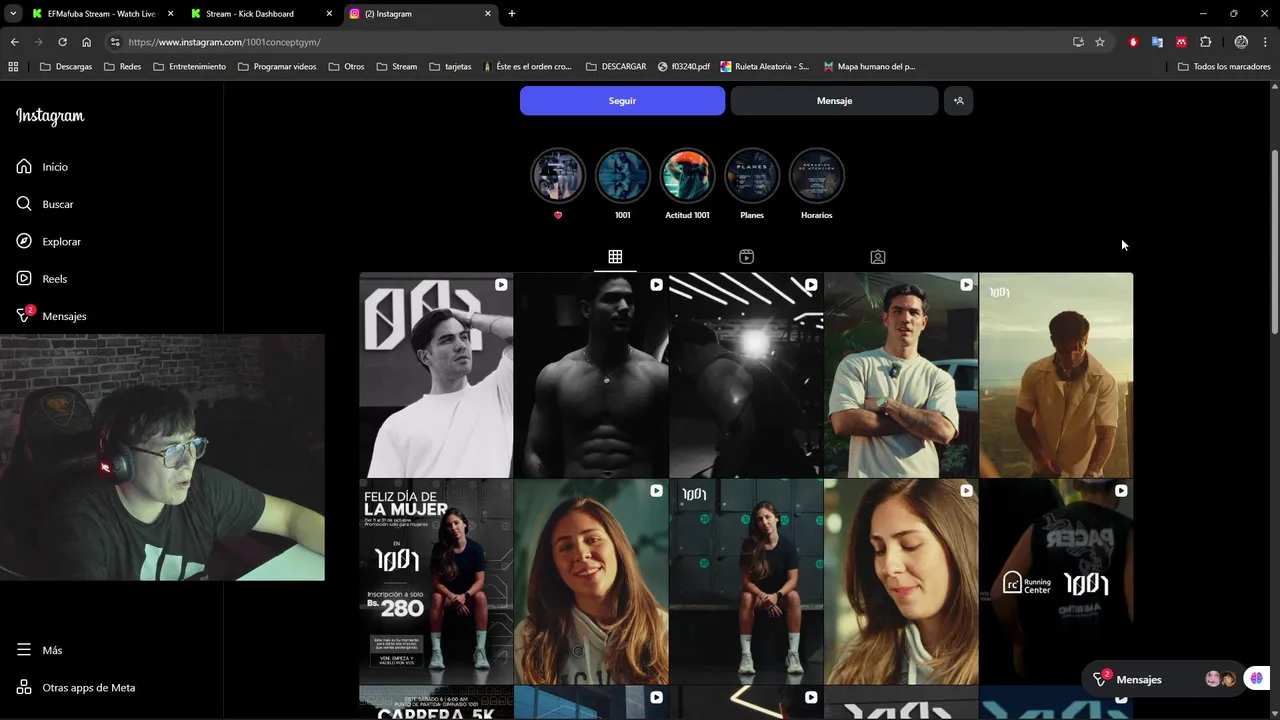1280x720 pixels.
Task: Click the install app icon in address bar
Action: [x=1078, y=42]
